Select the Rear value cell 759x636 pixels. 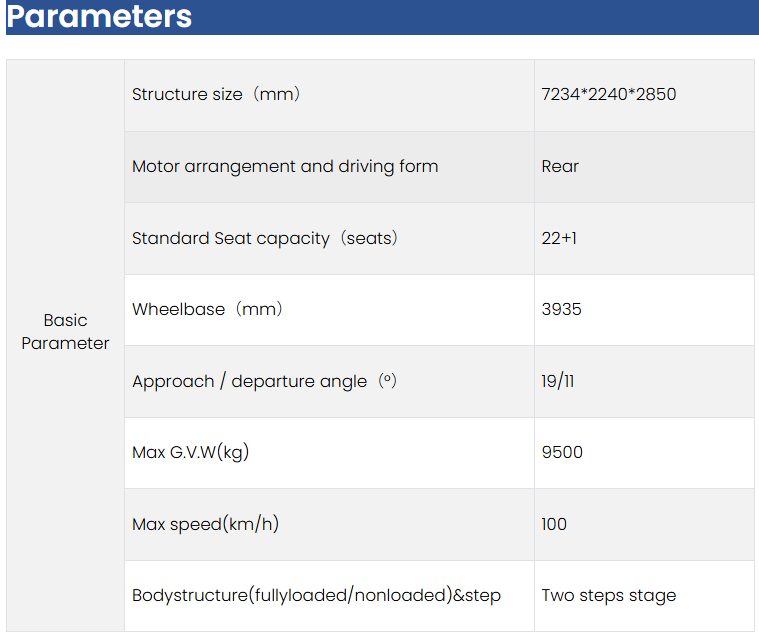click(x=560, y=167)
